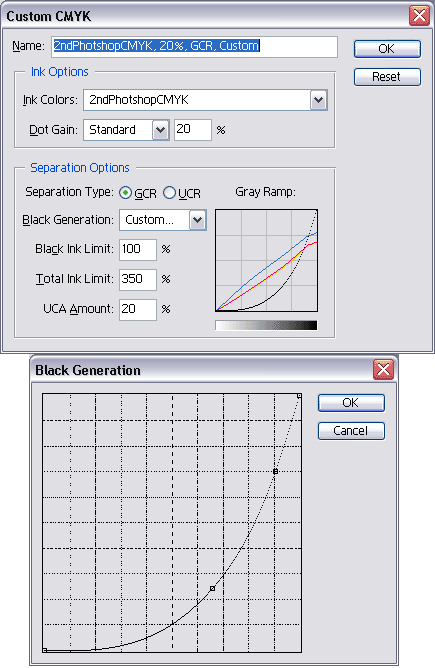
Task: Click the grayscale gradient bar under Gray Ramp
Action: coord(266,325)
